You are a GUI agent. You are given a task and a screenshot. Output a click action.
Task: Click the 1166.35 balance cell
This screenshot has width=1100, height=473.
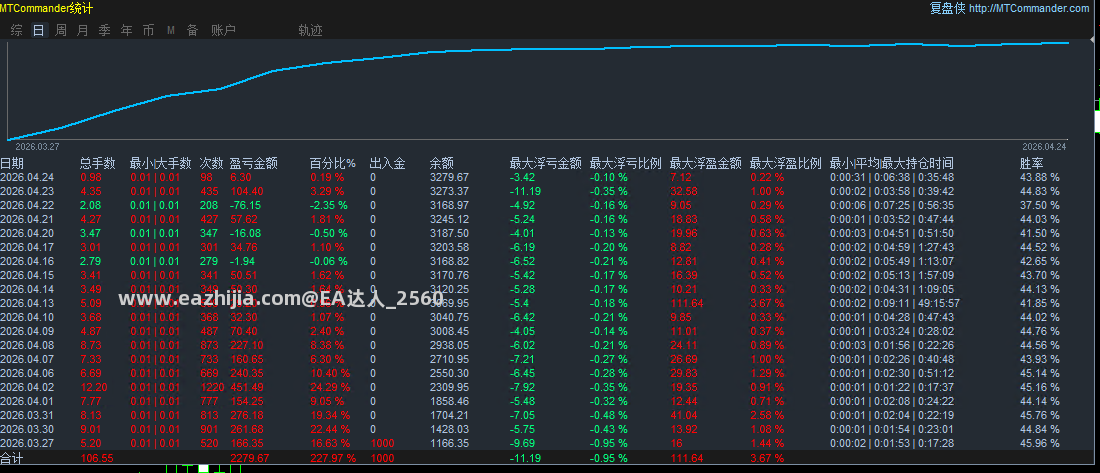449,444
